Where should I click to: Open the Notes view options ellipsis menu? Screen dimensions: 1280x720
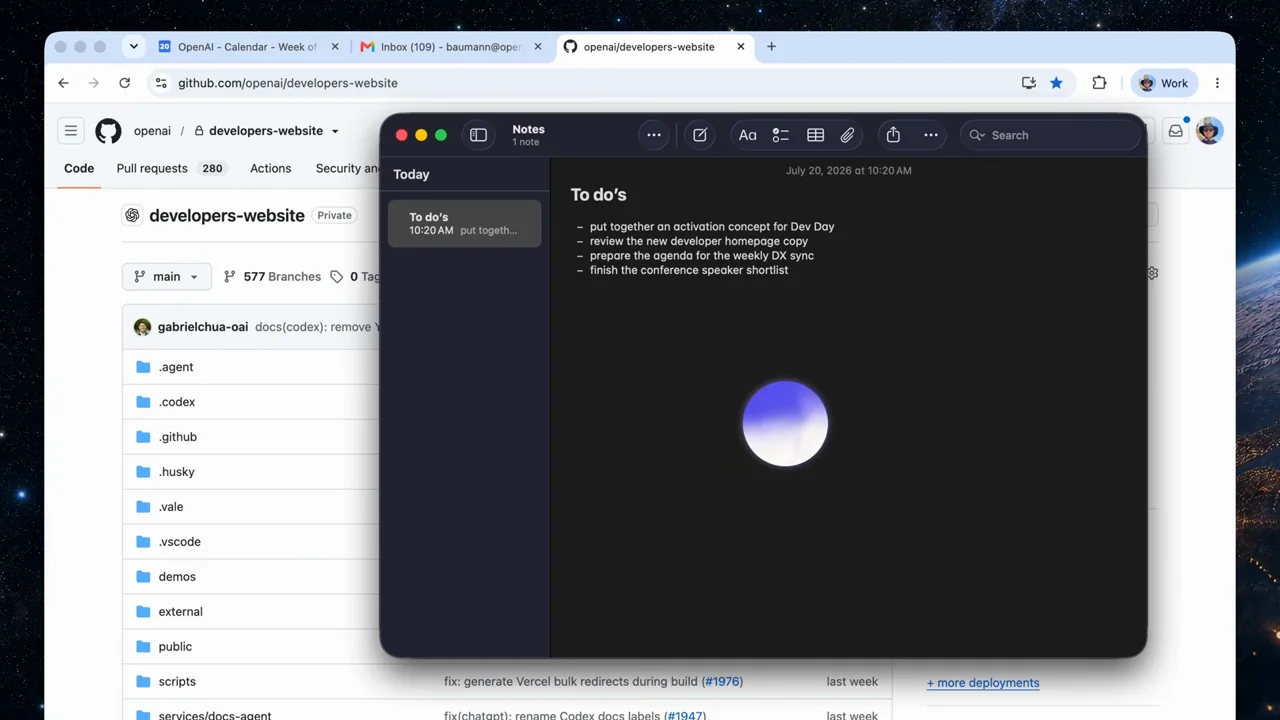coord(654,135)
